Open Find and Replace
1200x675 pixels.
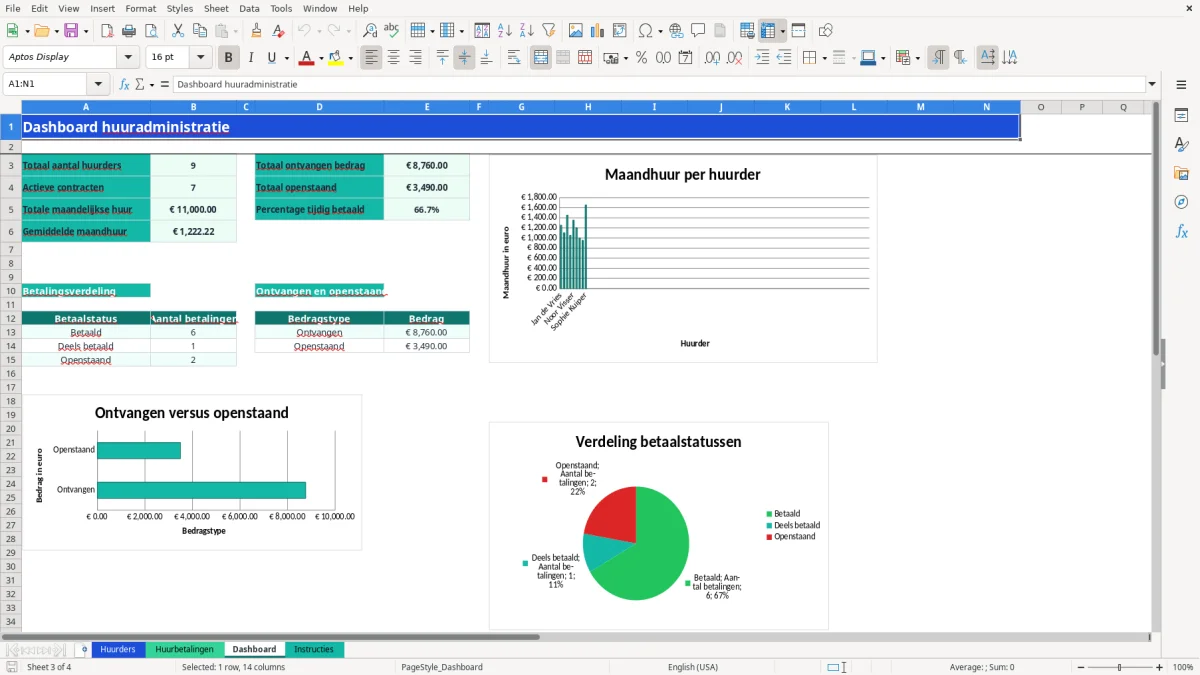(x=370, y=31)
